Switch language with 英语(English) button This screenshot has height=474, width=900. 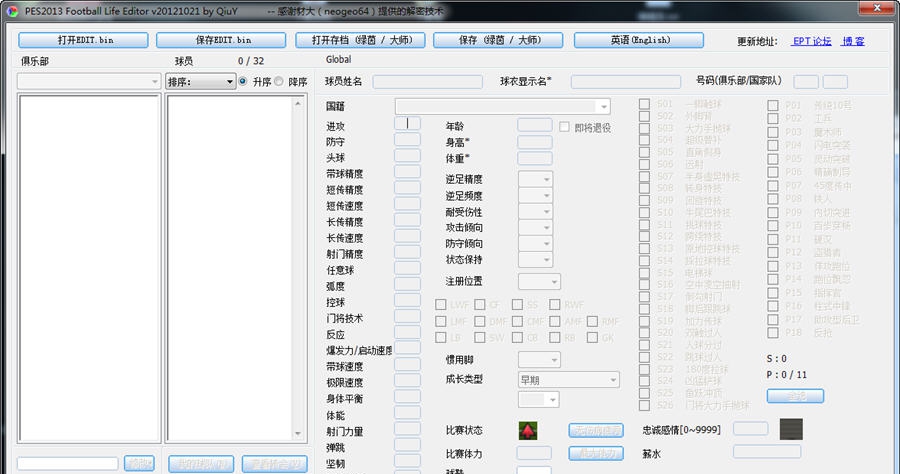click(639, 40)
